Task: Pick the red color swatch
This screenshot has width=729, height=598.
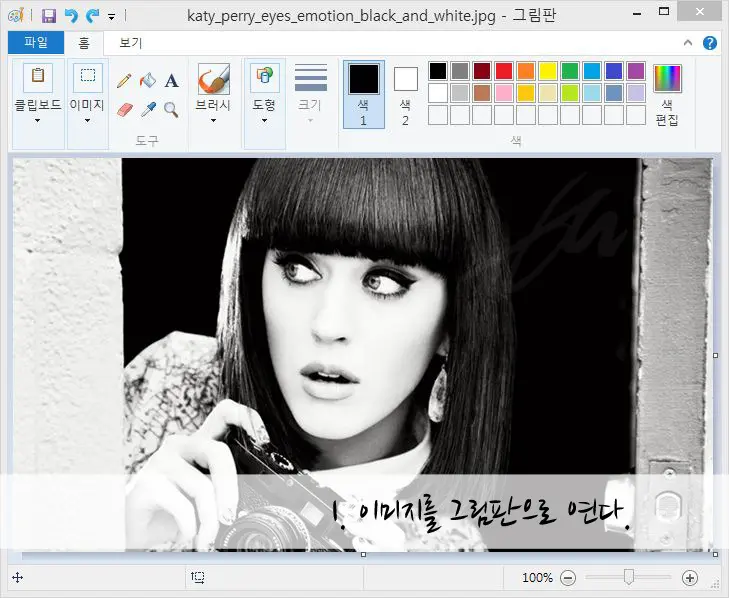Action: pos(504,71)
